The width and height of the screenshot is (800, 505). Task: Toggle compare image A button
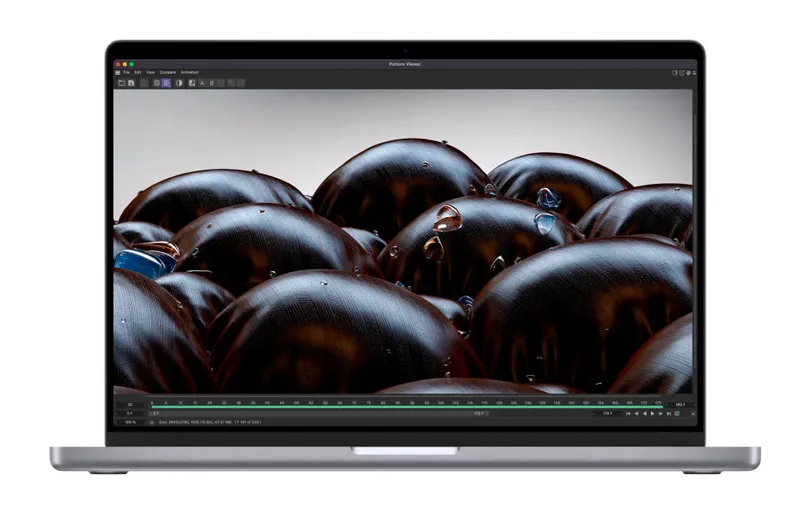[202, 83]
